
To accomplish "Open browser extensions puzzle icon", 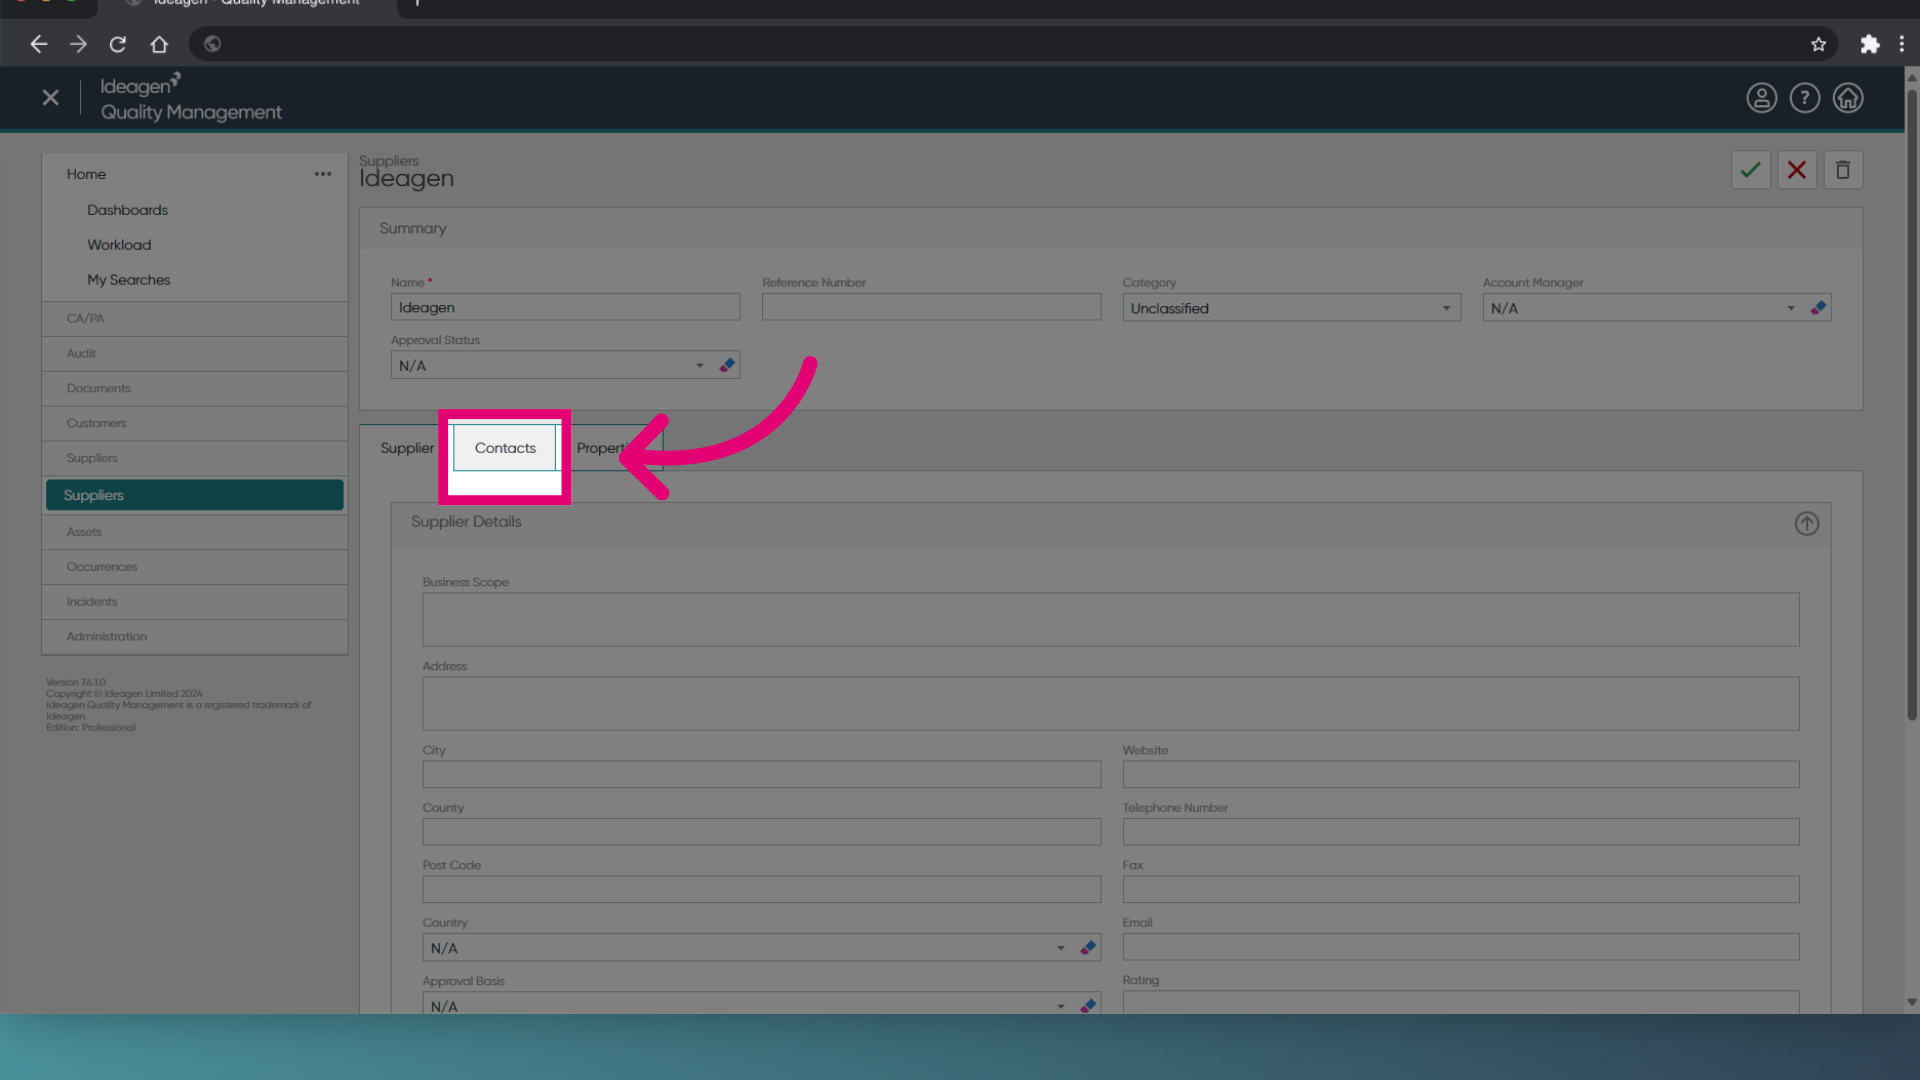I will pyautogui.click(x=1869, y=44).
